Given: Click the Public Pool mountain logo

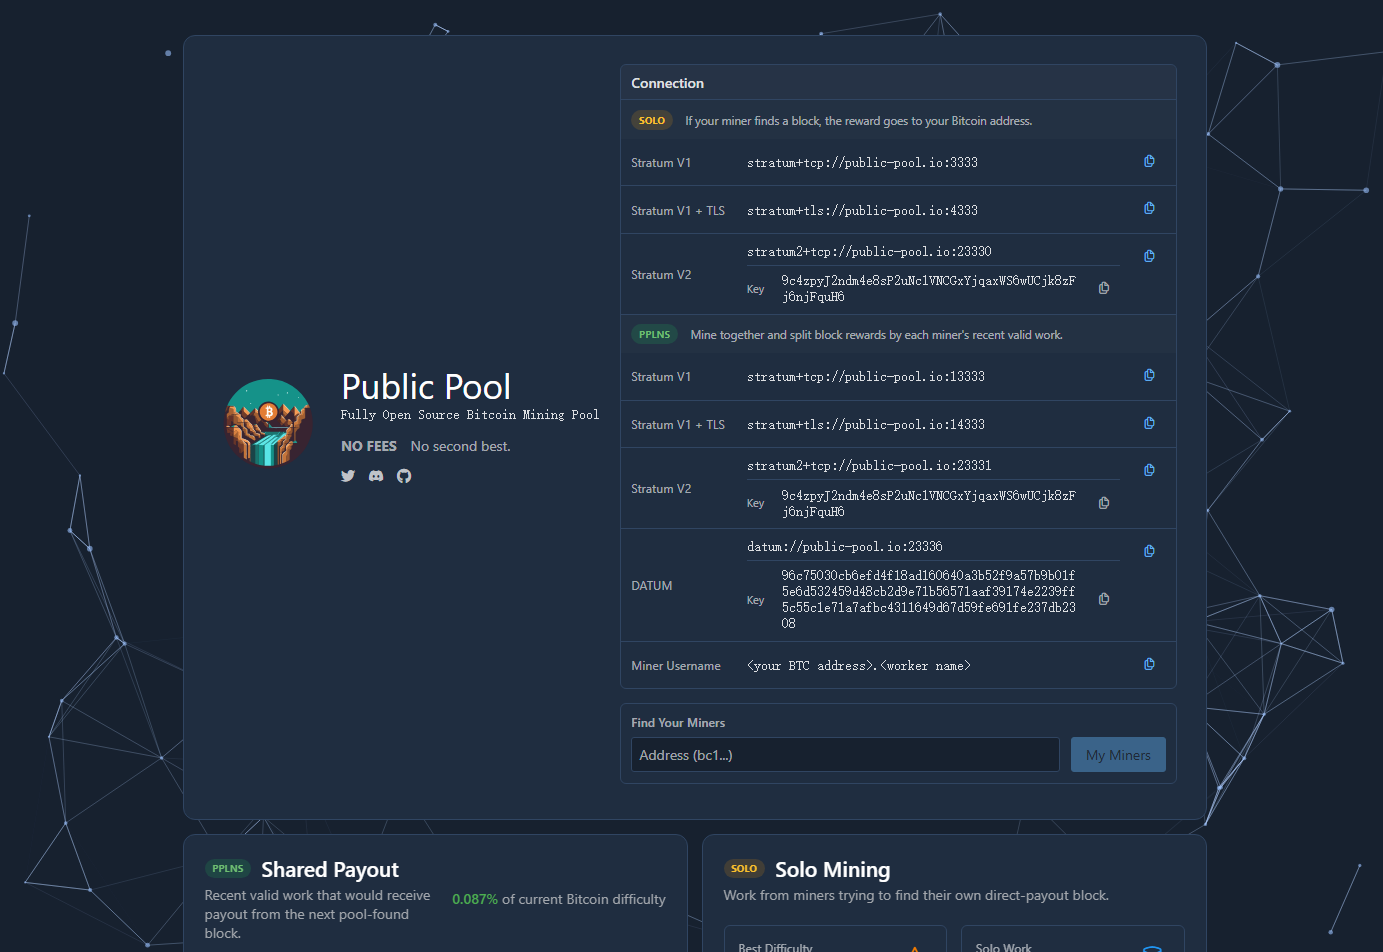Looking at the screenshot, I should coord(269,423).
